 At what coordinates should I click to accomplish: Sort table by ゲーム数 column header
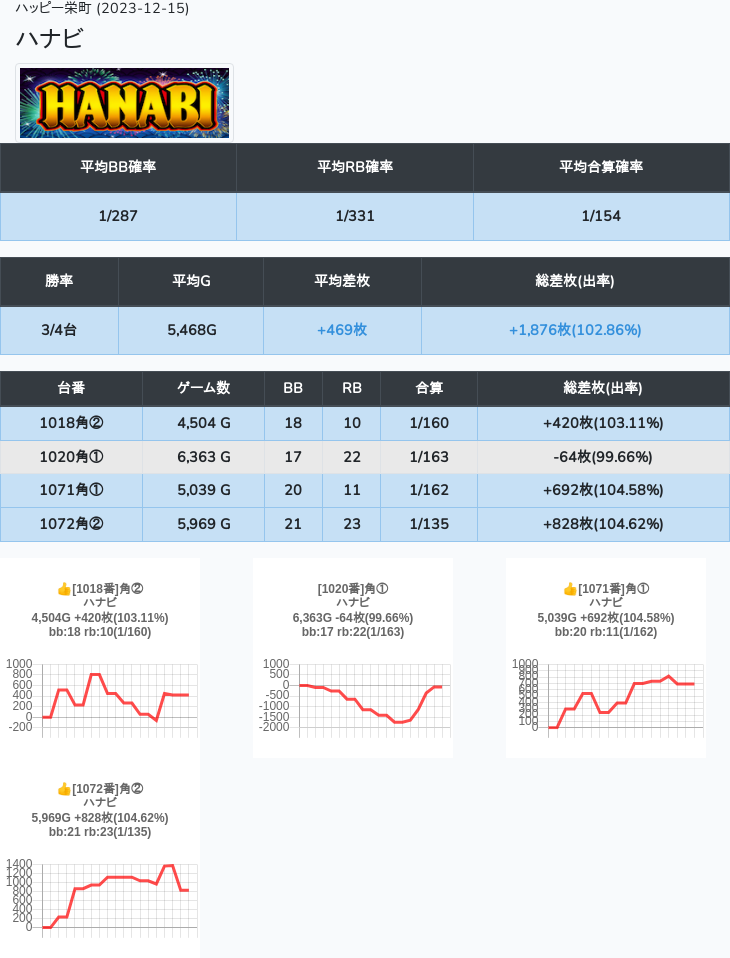pyautogui.click(x=204, y=388)
